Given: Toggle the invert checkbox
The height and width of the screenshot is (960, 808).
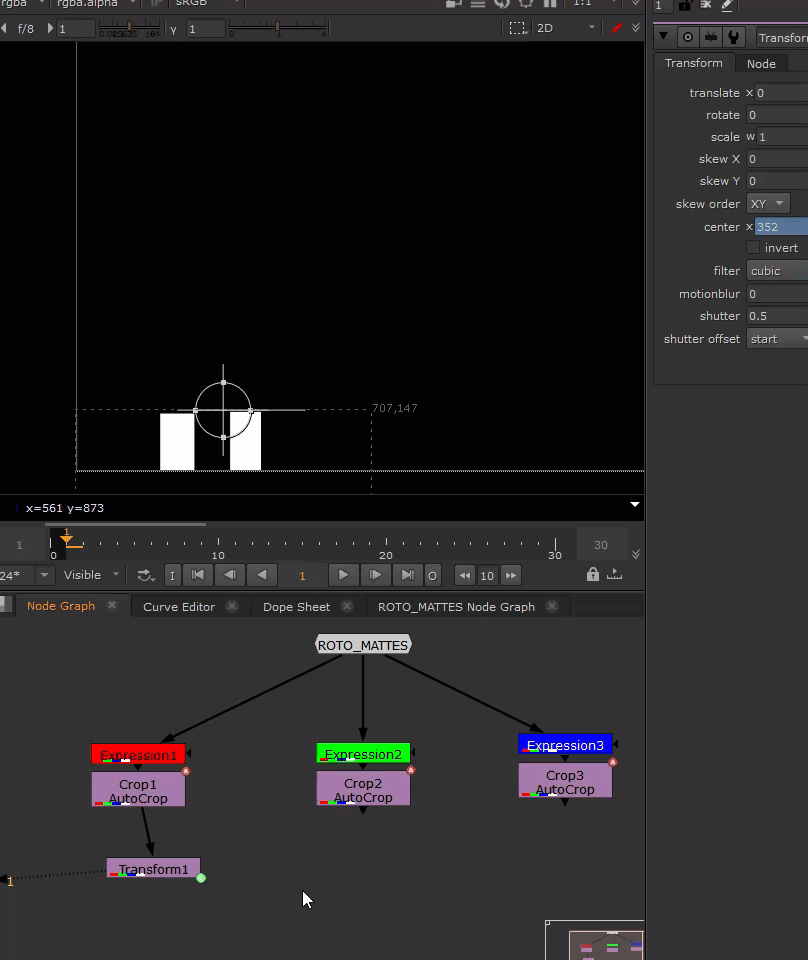Looking at the screenshot, I should (x=753, y=248).
